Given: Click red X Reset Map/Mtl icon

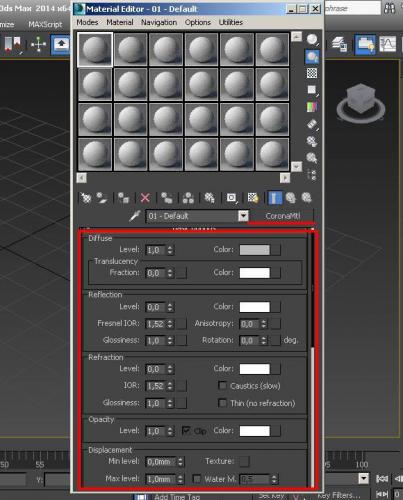Looking at the screenshot, I should tap(145, 198).
